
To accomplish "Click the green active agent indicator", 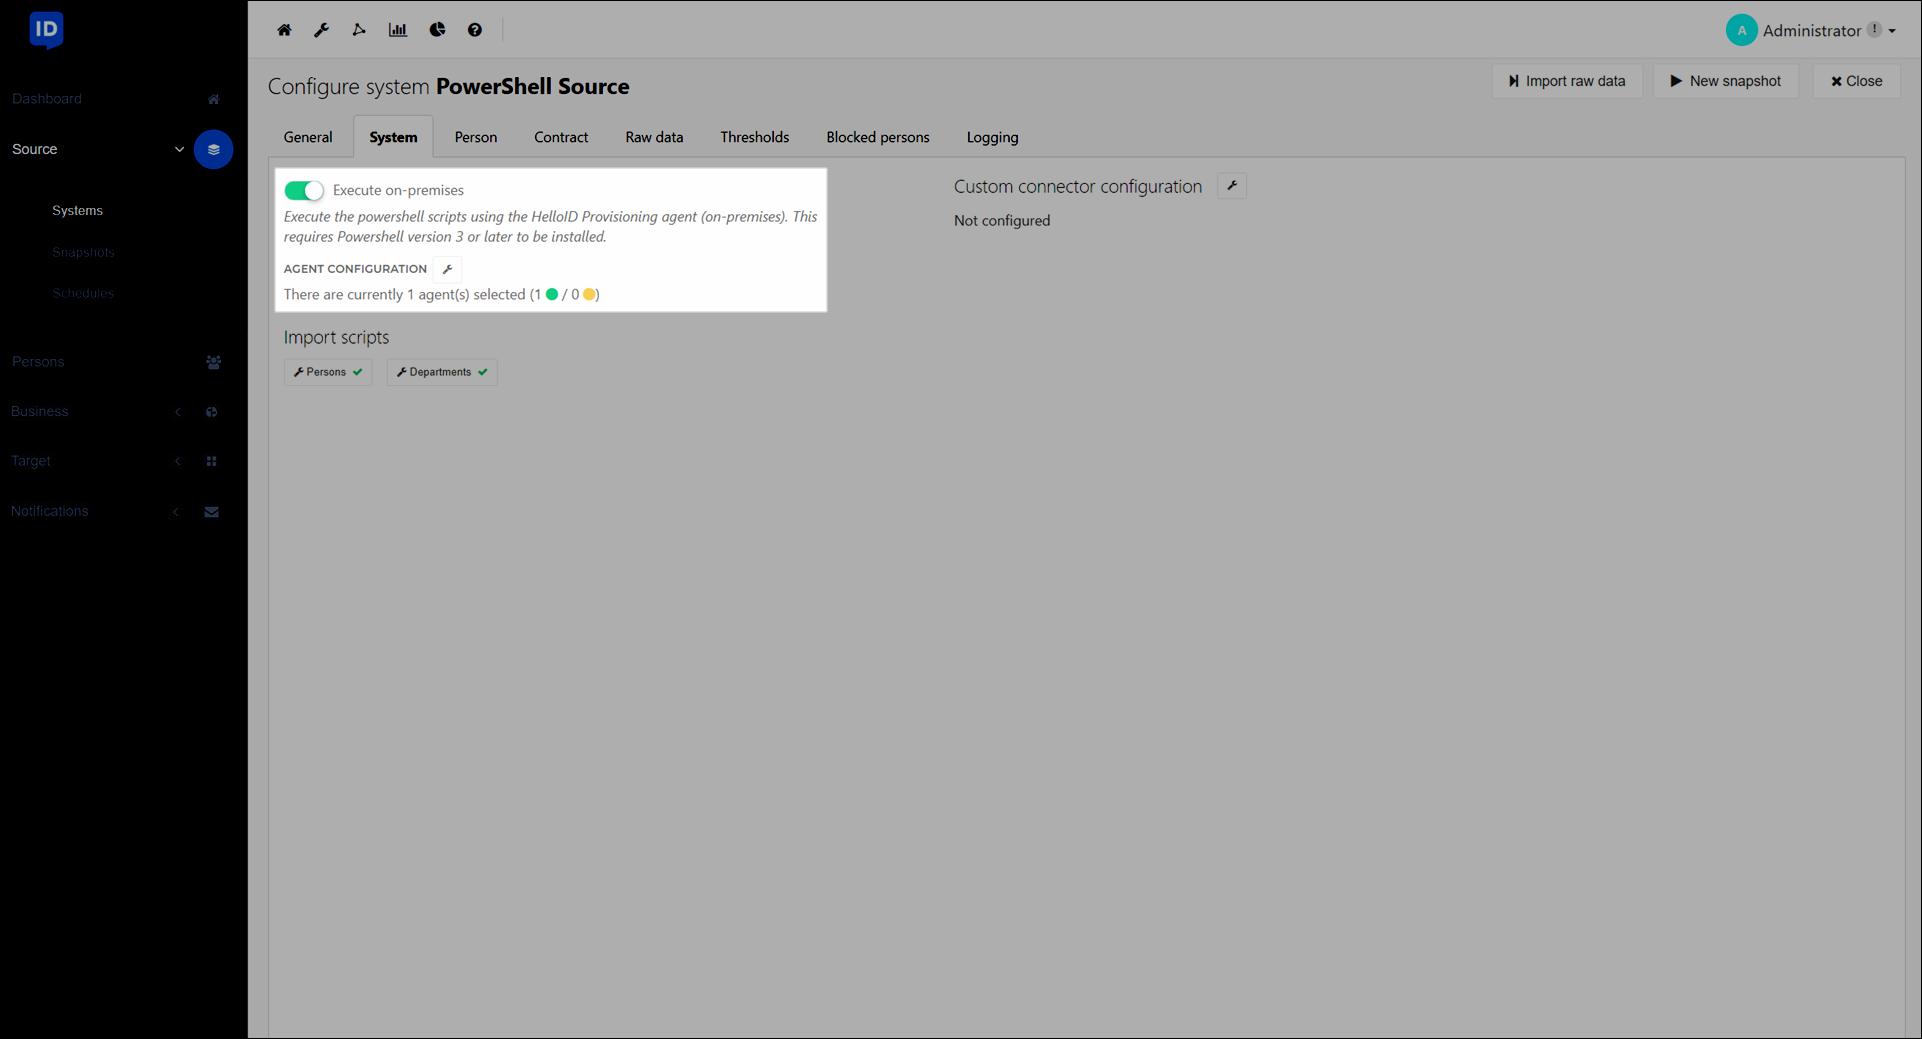I will (552, 294).
